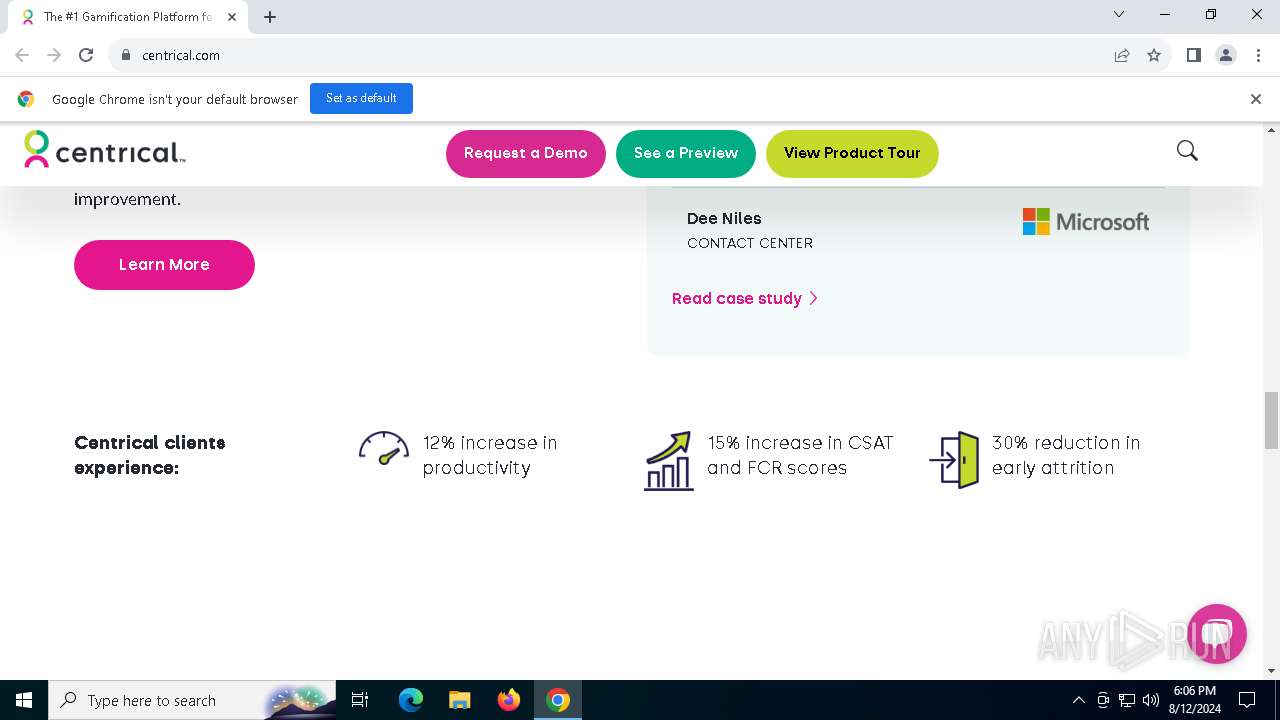
Task: Bookmark this page with the star icon
Action: (1154, 55)
